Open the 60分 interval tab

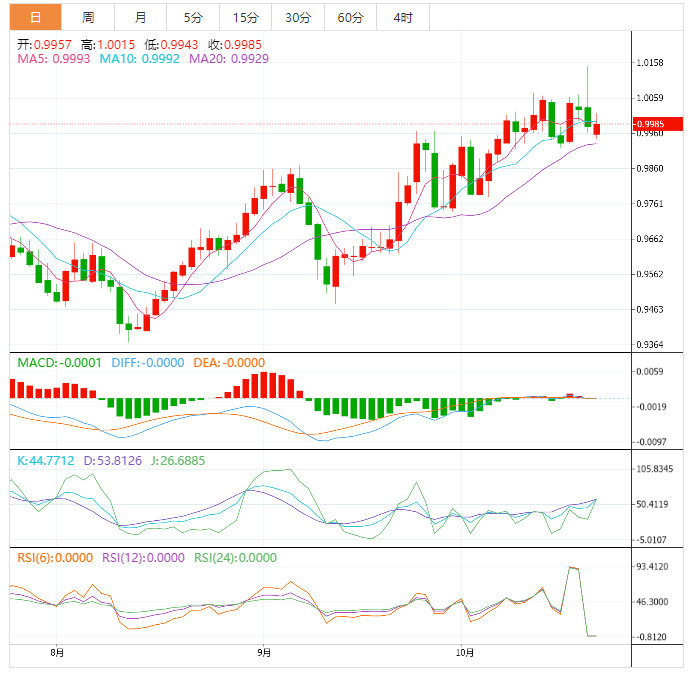click(x=350, y=17)
